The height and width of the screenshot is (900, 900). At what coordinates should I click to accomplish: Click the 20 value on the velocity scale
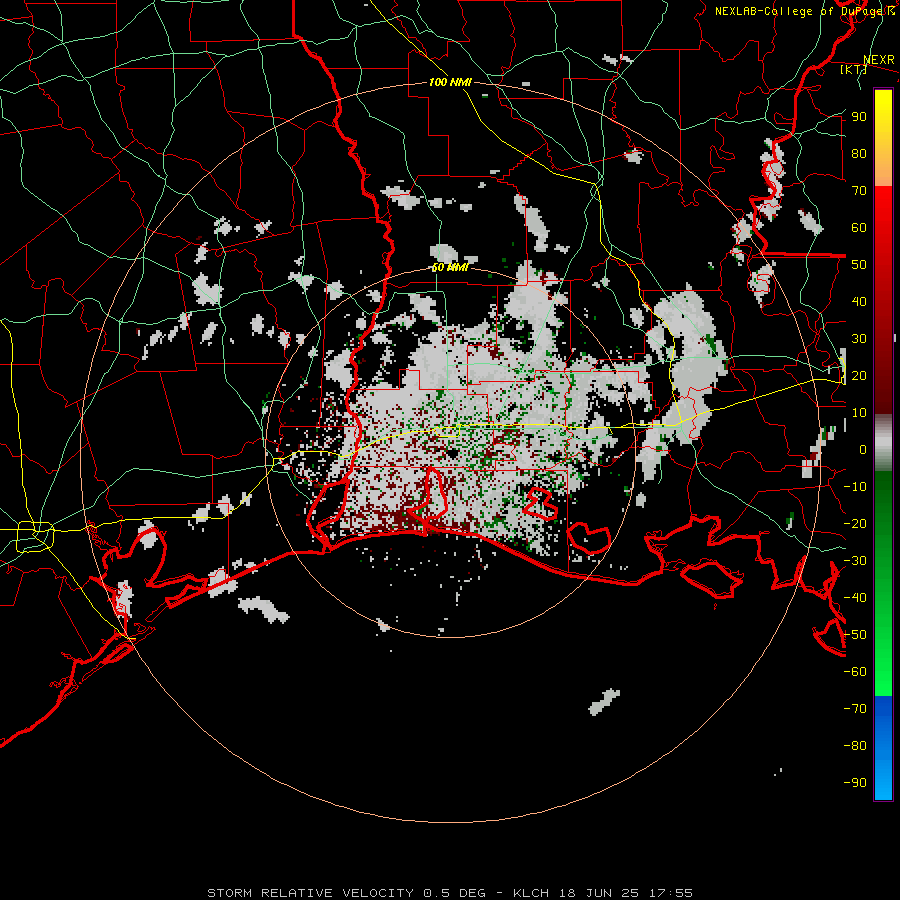pyautogui.click(x=859, y=375)
